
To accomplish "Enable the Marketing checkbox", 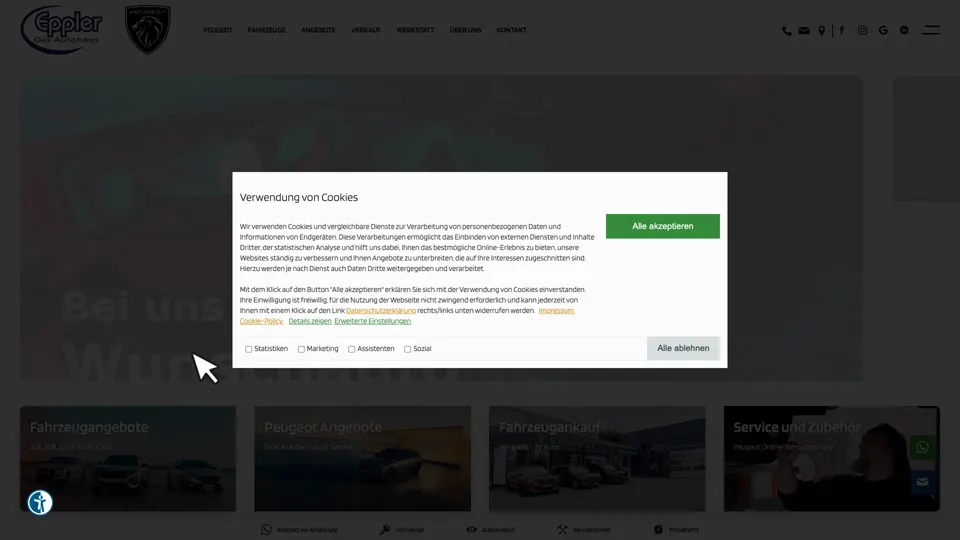I will click(x=301, y=349).
